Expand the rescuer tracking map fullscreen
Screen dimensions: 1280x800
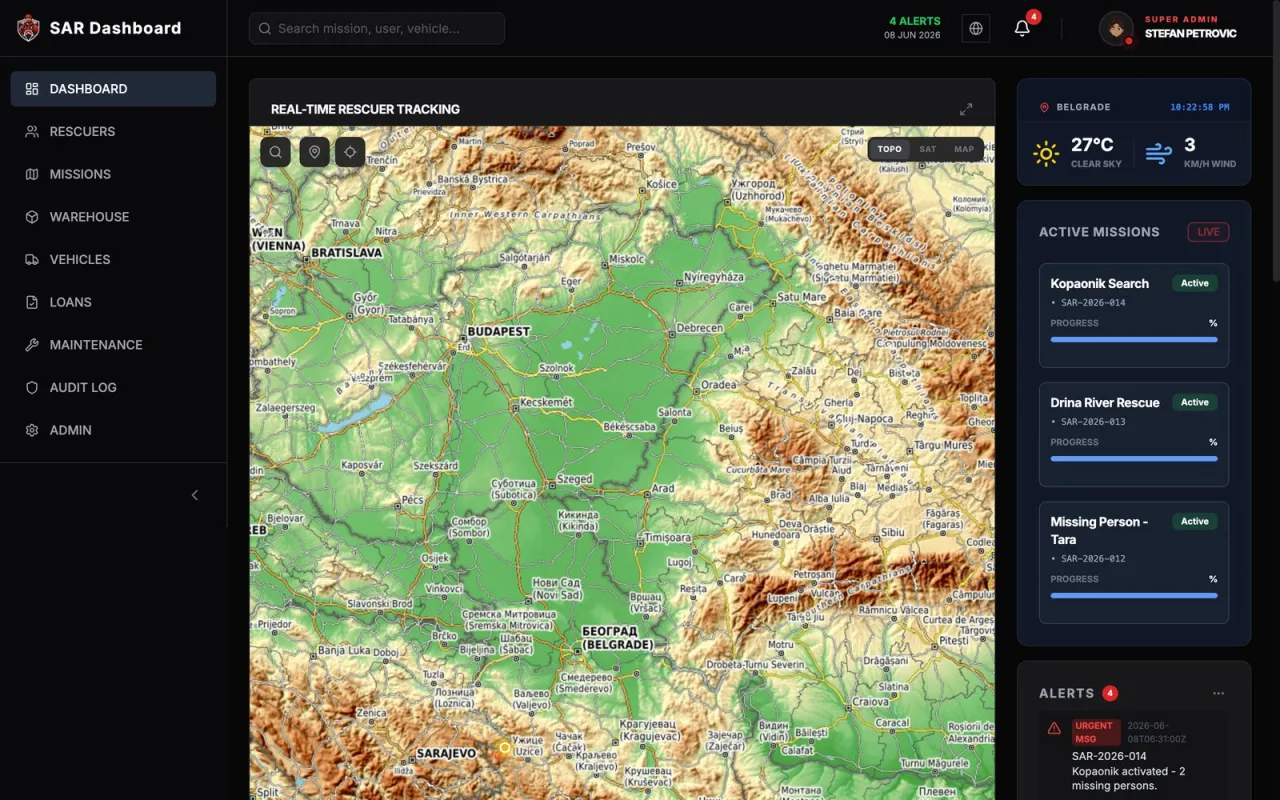(x=966, y=109)
